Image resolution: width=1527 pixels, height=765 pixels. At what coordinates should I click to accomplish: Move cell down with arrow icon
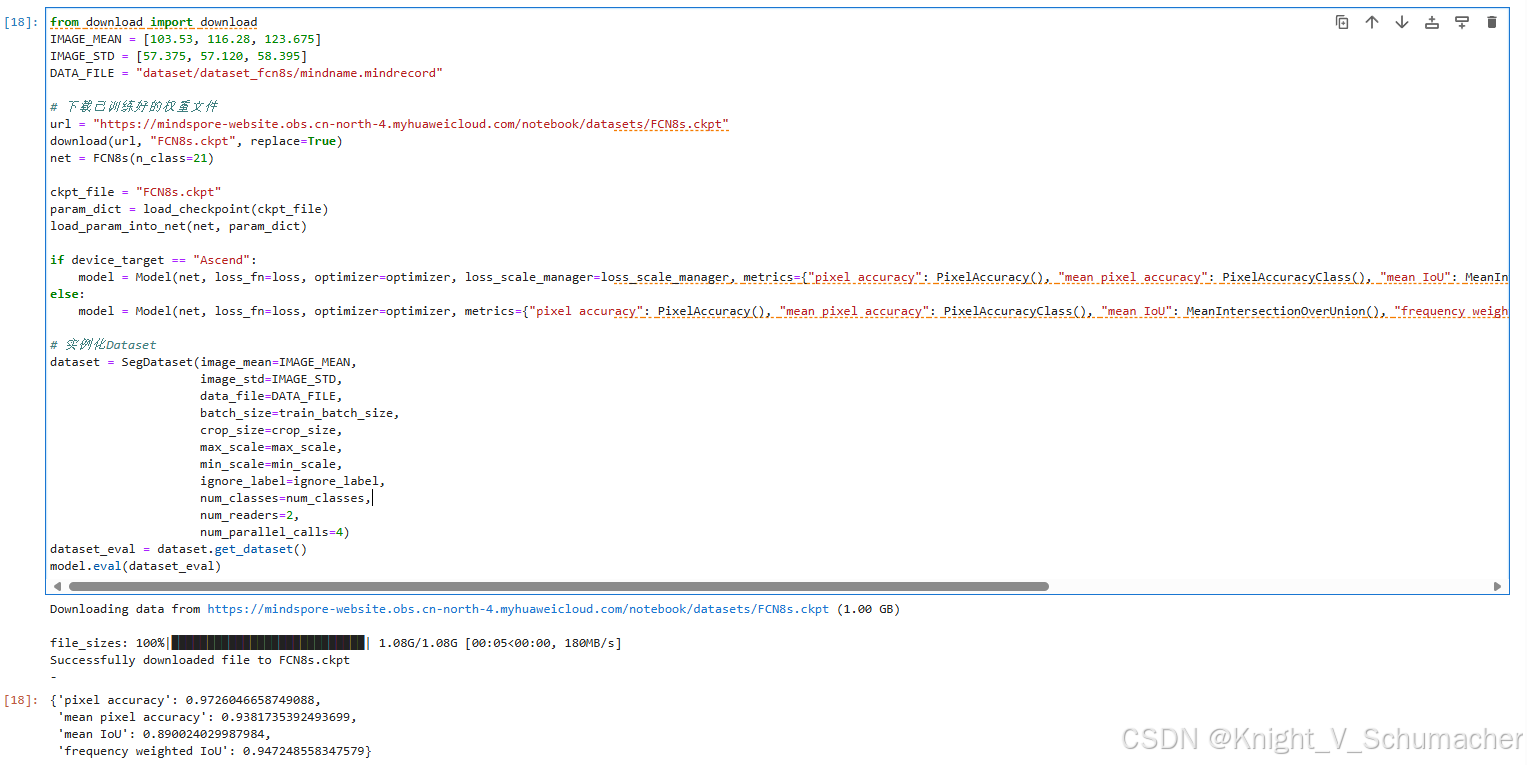tap(1402, 22)
